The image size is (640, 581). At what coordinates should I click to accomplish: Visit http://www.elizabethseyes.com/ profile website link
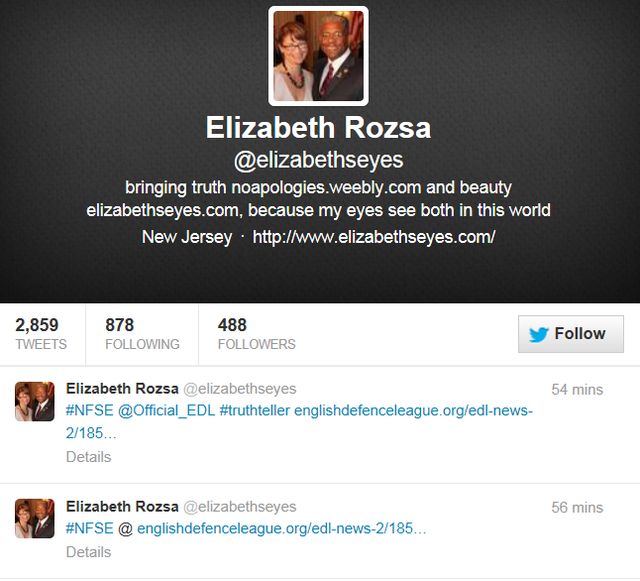[x=374, y=237]
